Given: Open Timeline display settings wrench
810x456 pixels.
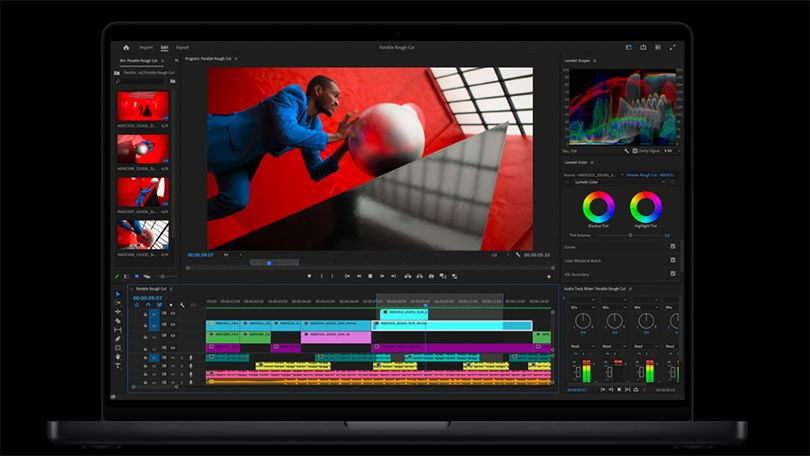Looking at the screenshot, I should point(182,305).
